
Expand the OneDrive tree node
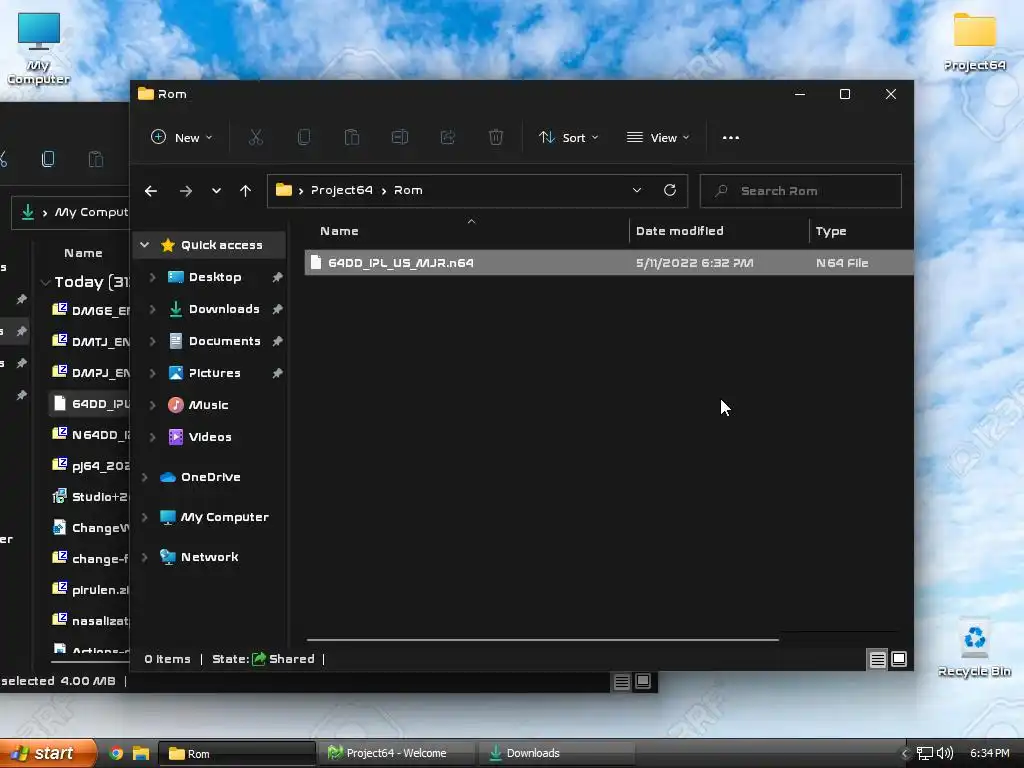pos(145,477)
